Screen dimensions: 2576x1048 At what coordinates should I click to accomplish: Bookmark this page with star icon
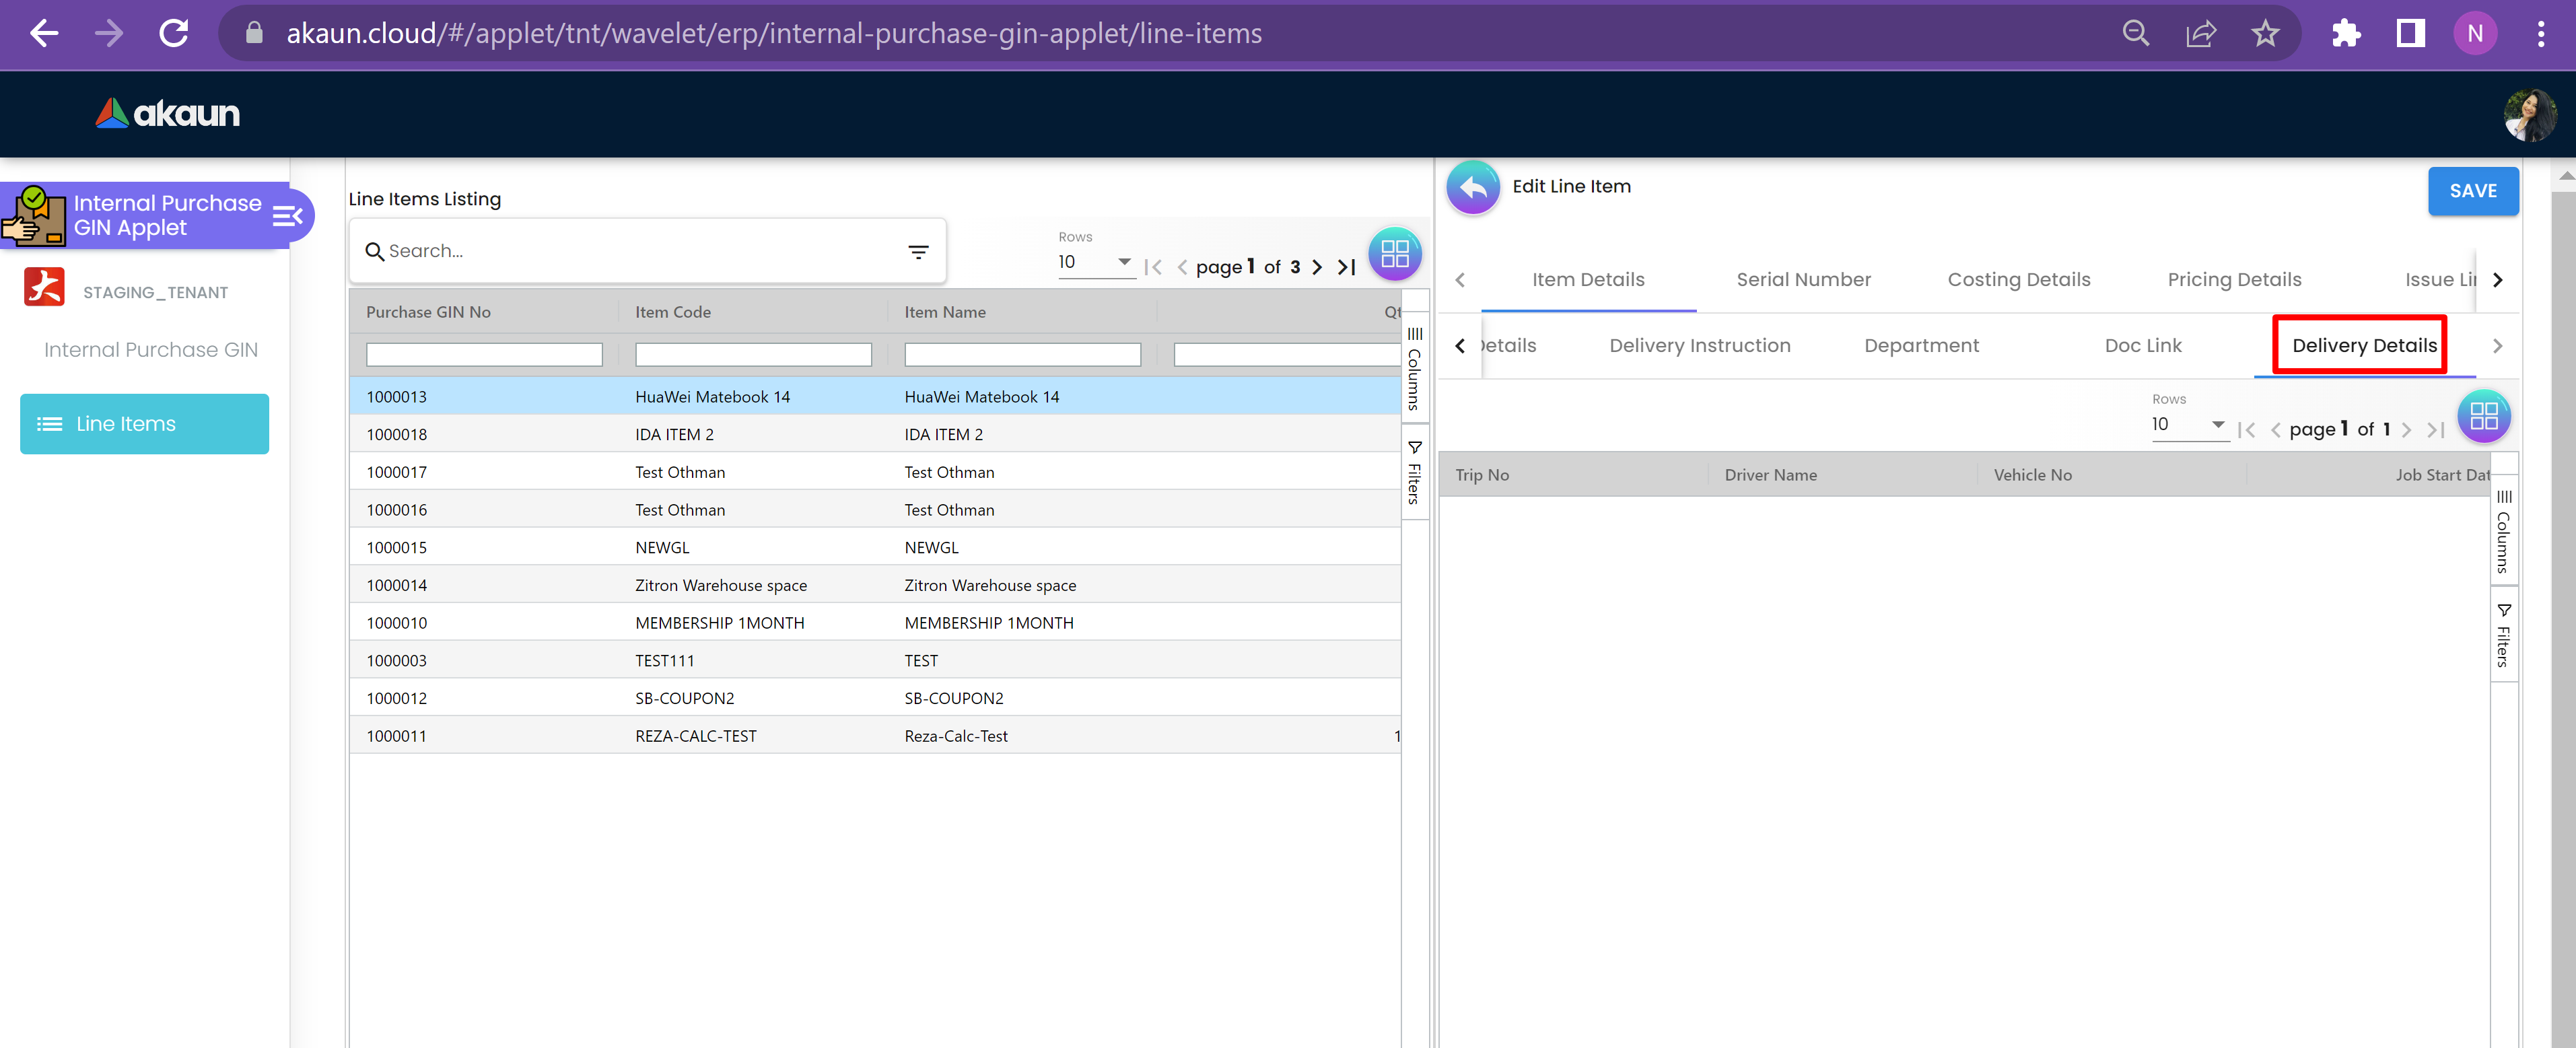click(2265, 34)
